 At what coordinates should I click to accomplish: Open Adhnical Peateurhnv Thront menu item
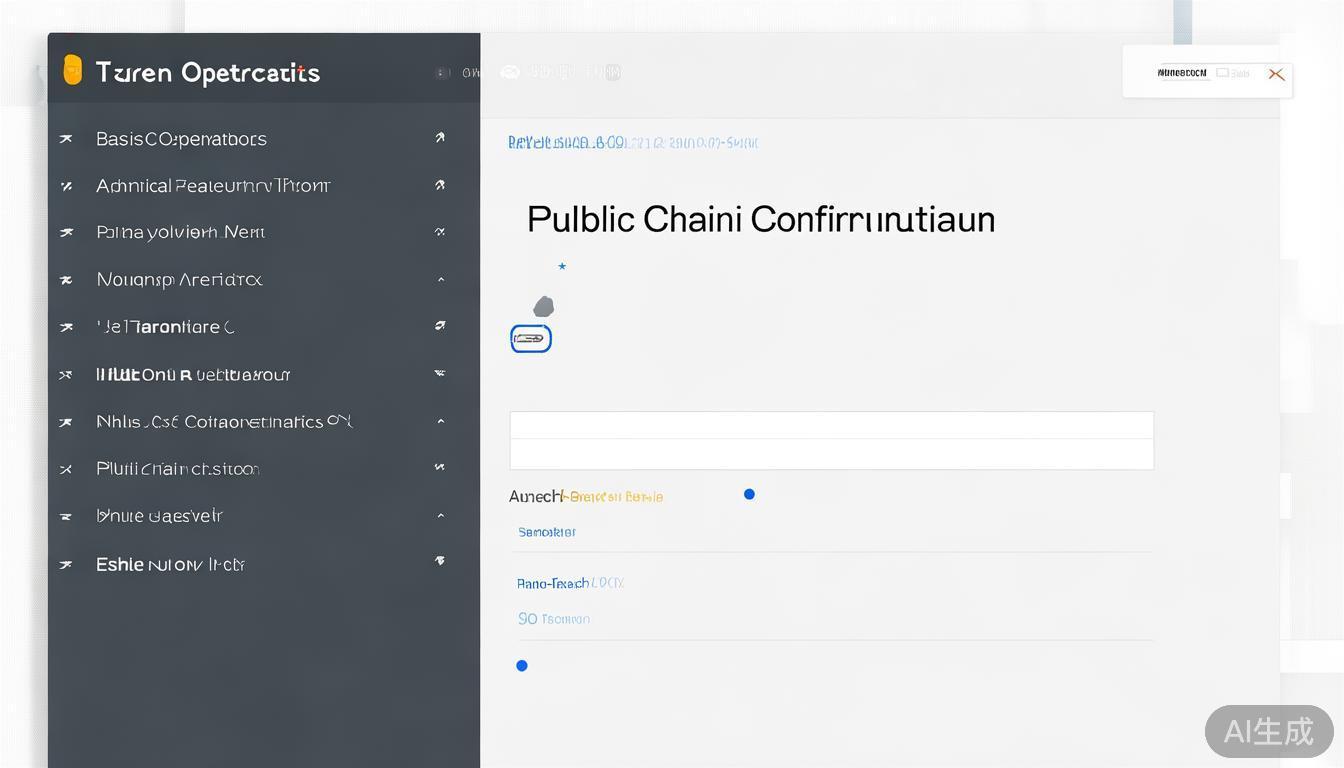pyautogui.click(x=212, y=185)
